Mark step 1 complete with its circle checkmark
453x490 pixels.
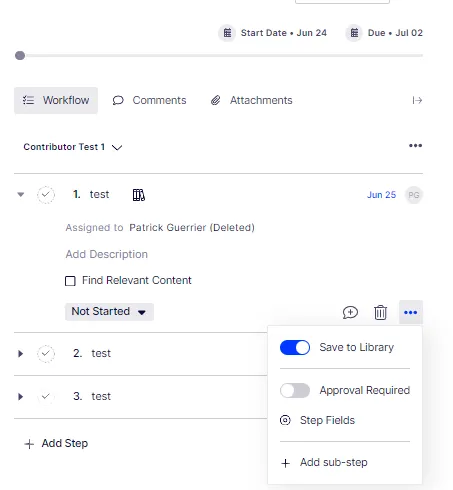[46, 195]
